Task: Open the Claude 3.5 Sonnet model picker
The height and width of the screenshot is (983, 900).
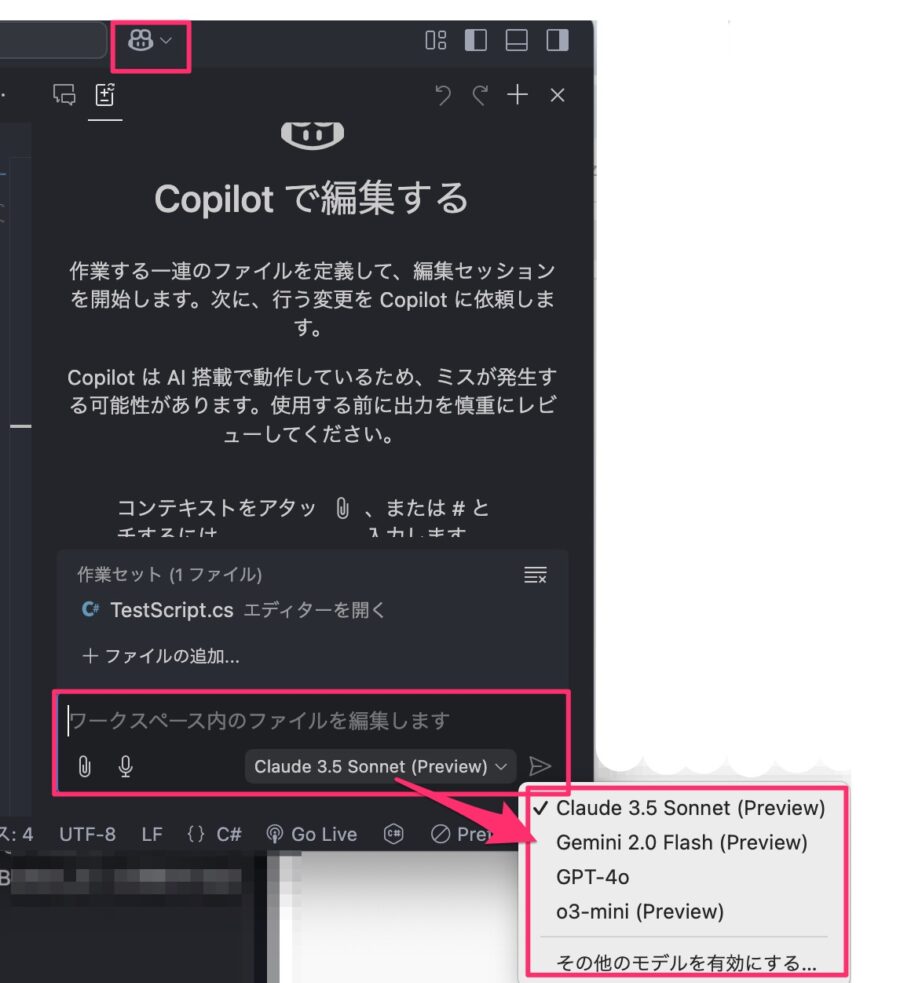Action: coord(380,766)
